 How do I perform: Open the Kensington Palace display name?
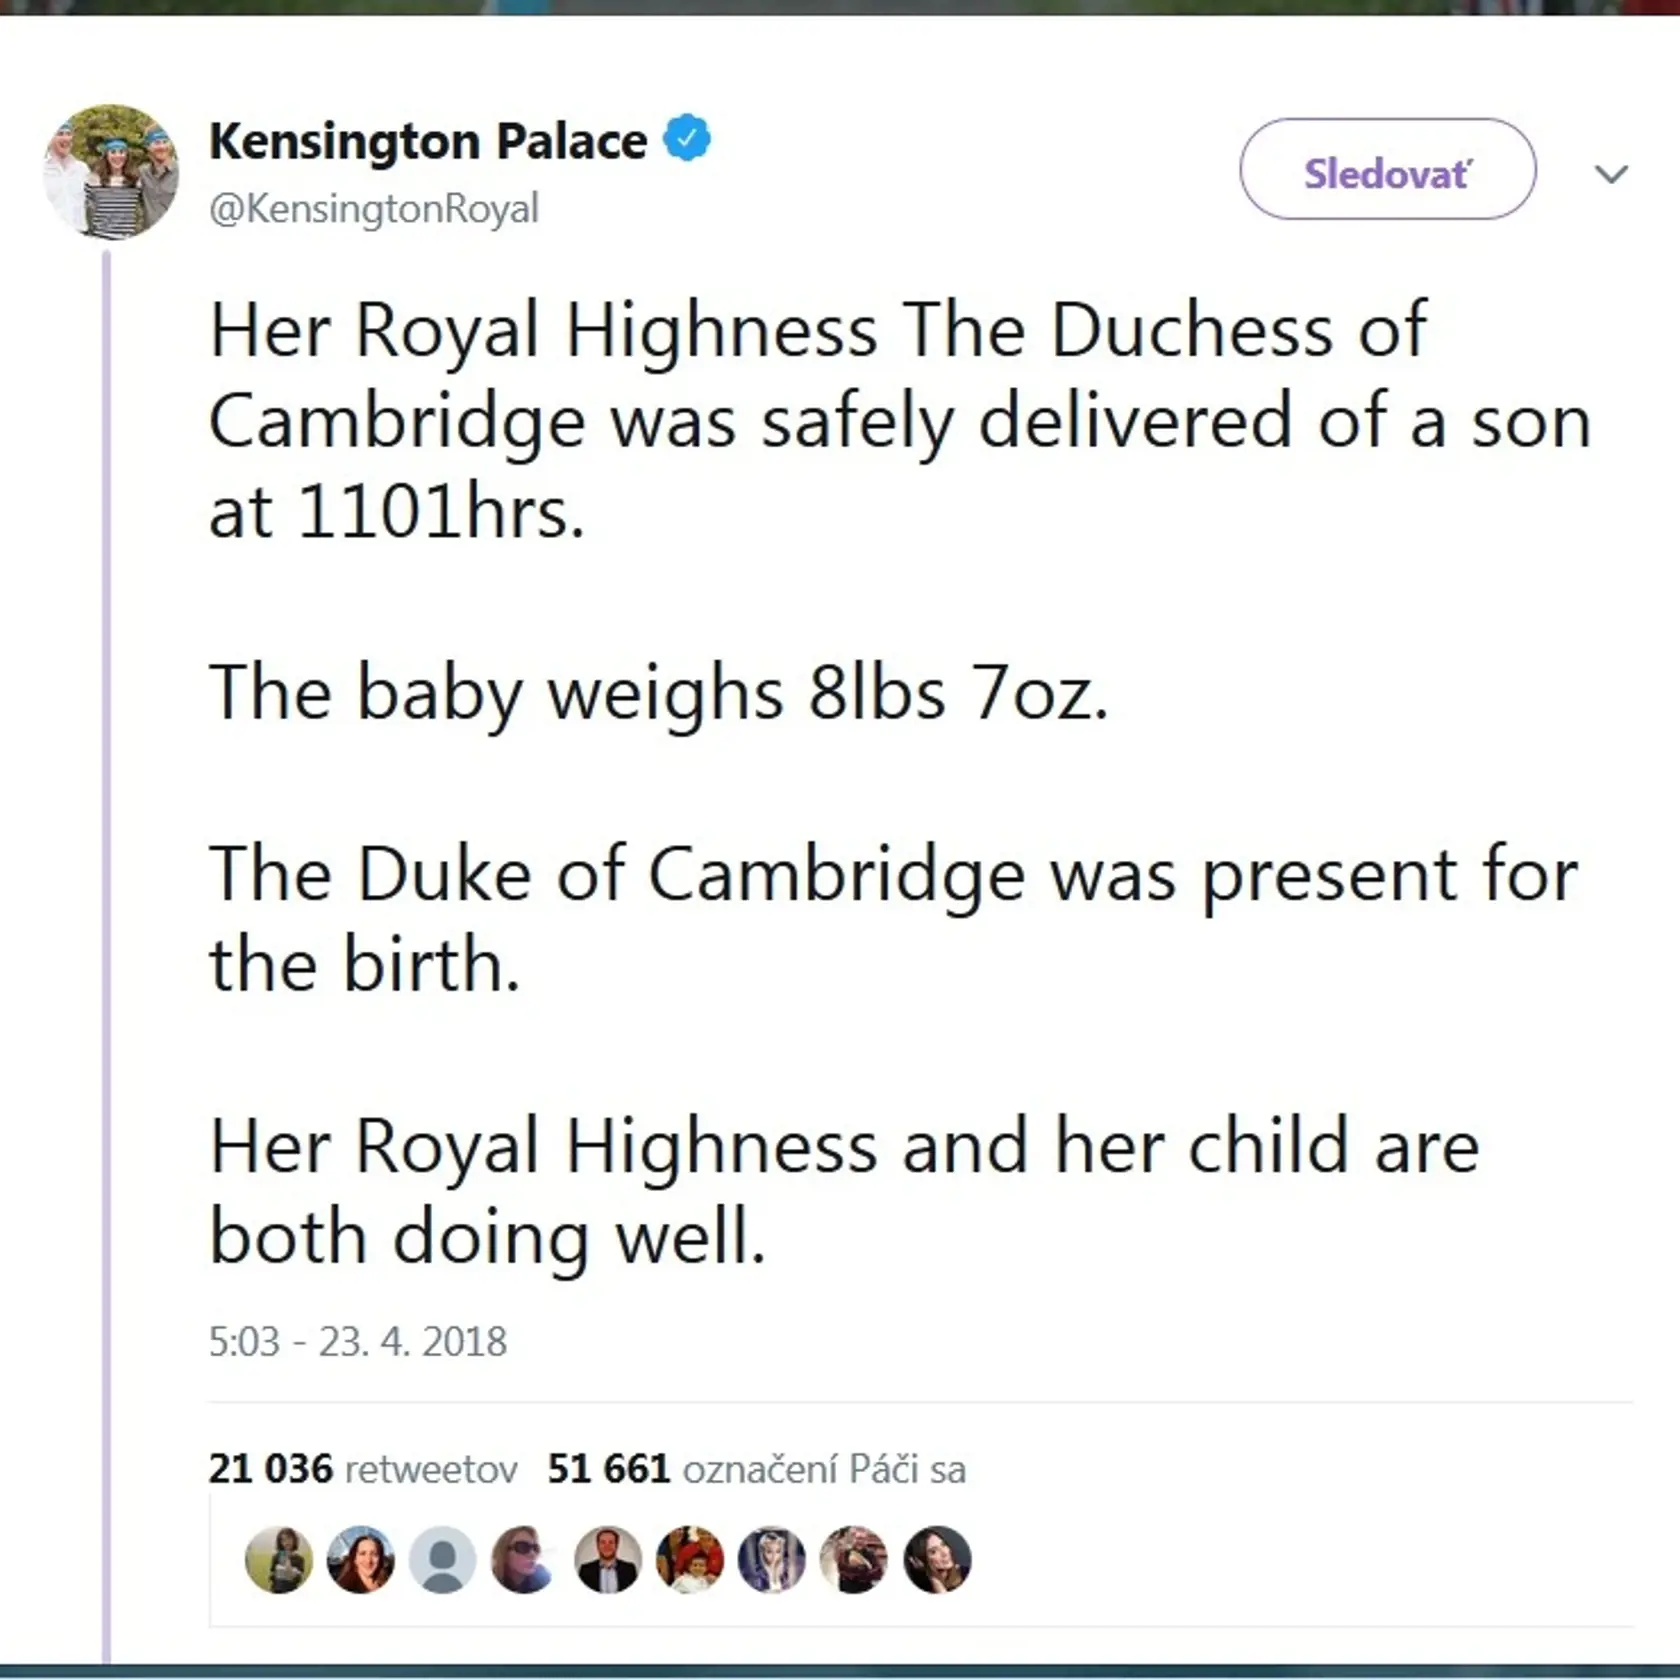[x=428, y=141]
